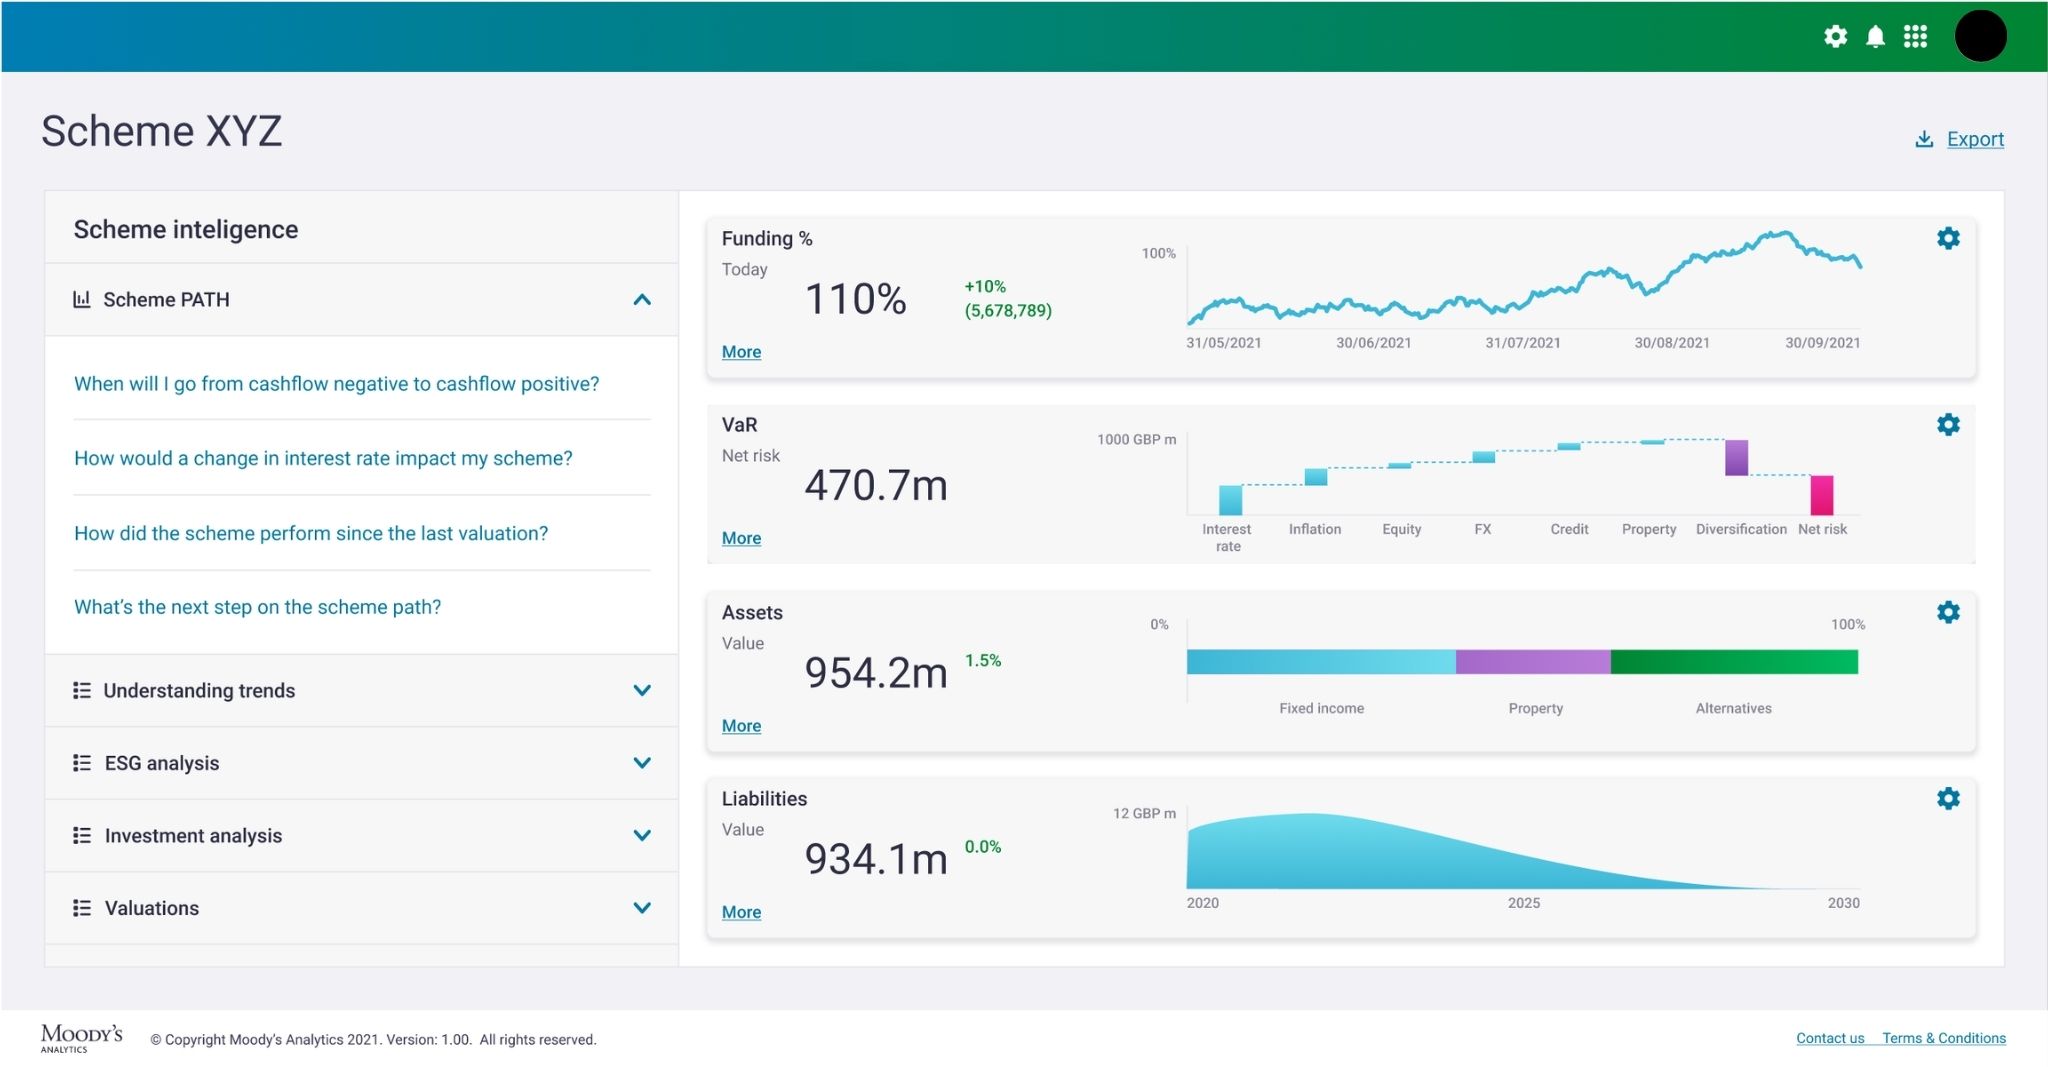2048x1067 pixels.
Task: Click the 954.2m assets value
Action: pos(876,672)
